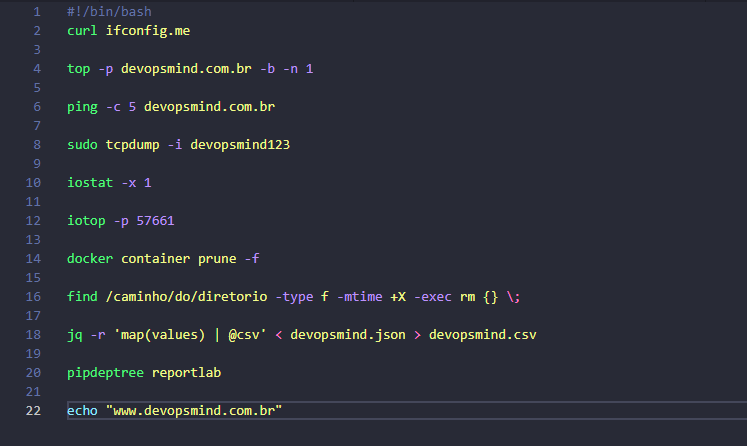Click 'ifconfig.me' text on line 2
This screenshot has height=446, width=747.
[148, 30]
